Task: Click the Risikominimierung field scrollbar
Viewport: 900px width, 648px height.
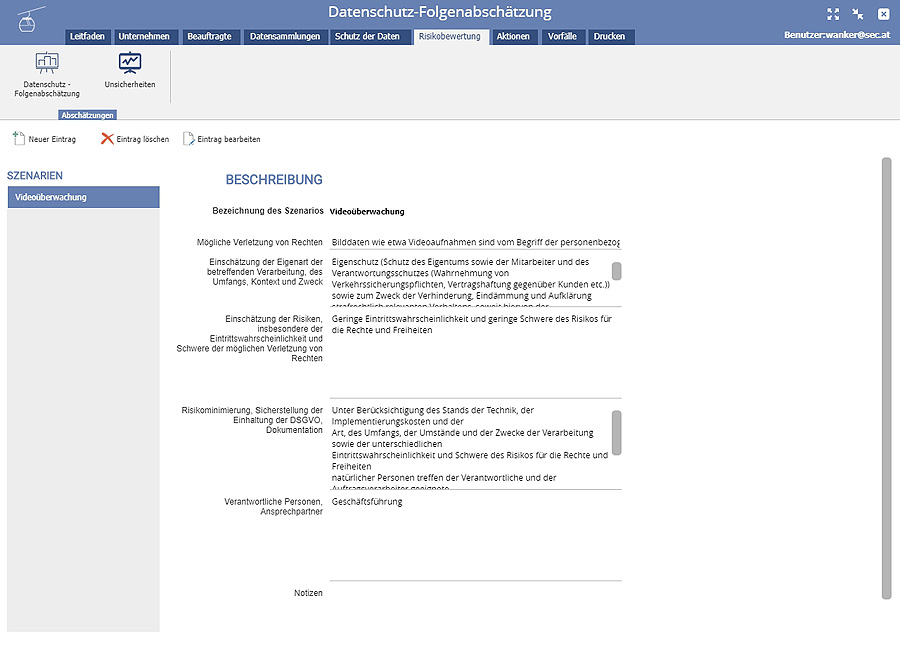Action: [x=616, y=432]
